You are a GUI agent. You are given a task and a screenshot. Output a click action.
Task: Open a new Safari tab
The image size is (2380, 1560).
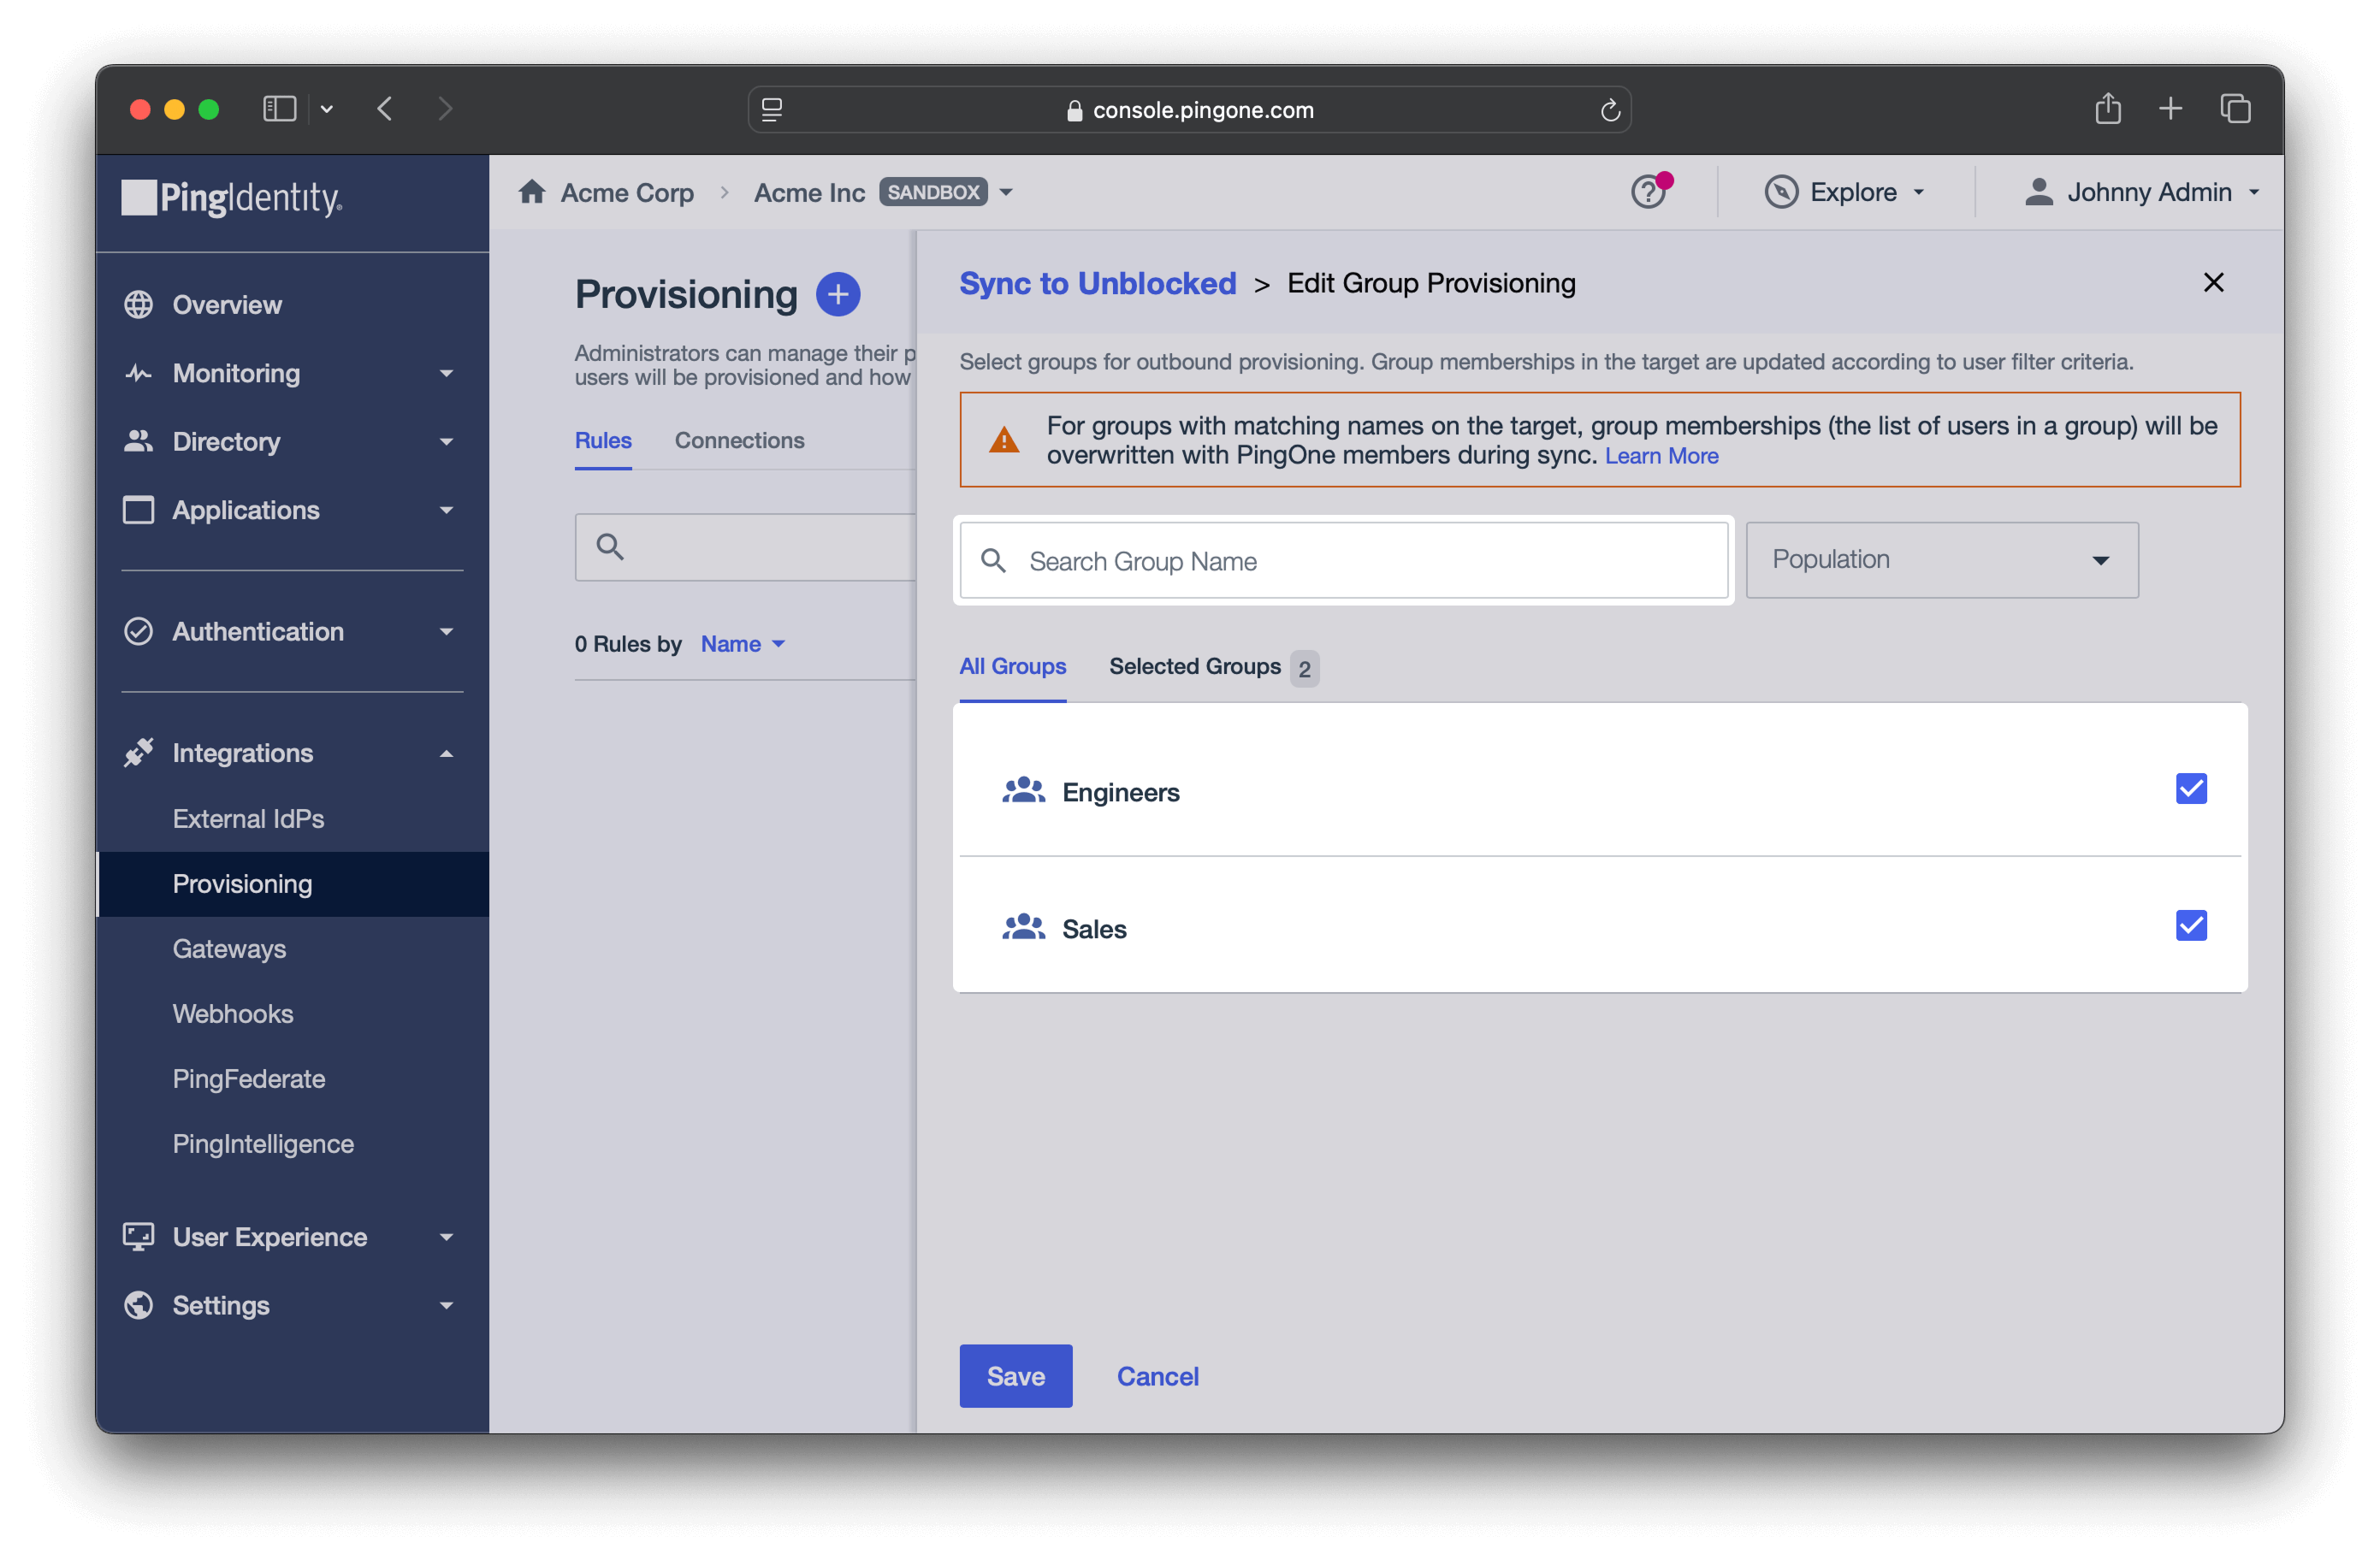click(x=2171, y=108)
